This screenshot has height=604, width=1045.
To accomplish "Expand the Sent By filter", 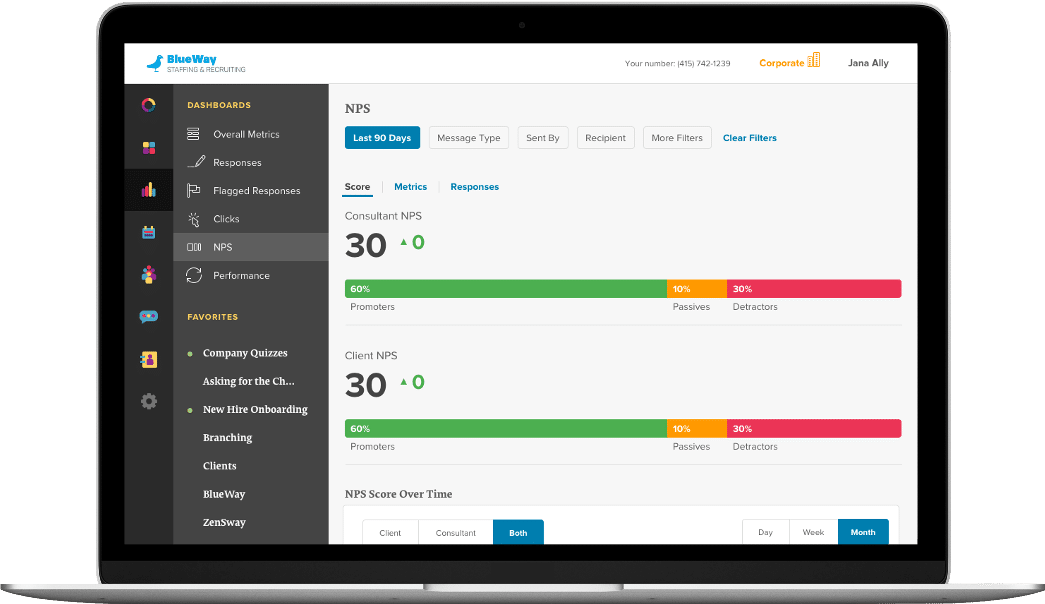I will [x=542, y=138].
